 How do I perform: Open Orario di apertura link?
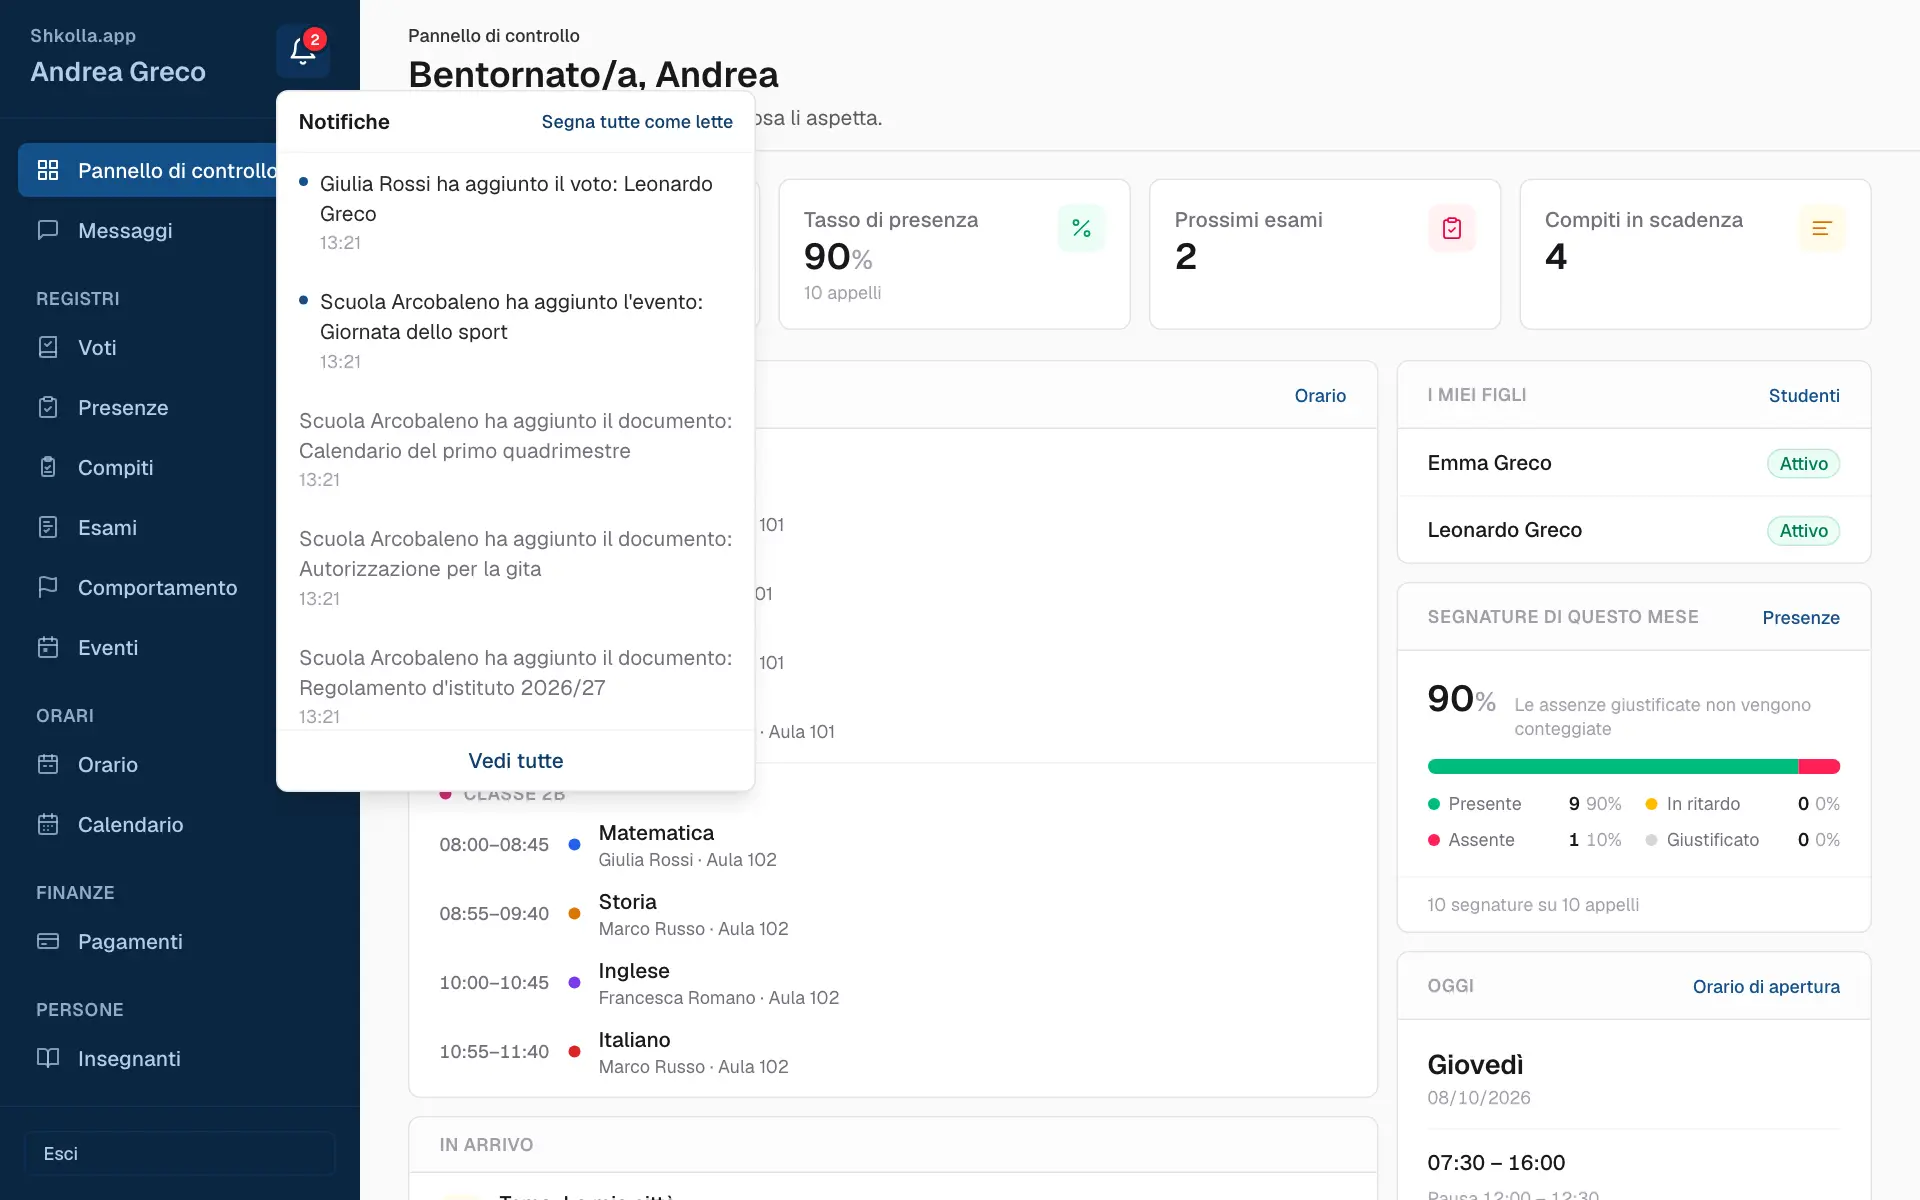tap(1766, 986)
